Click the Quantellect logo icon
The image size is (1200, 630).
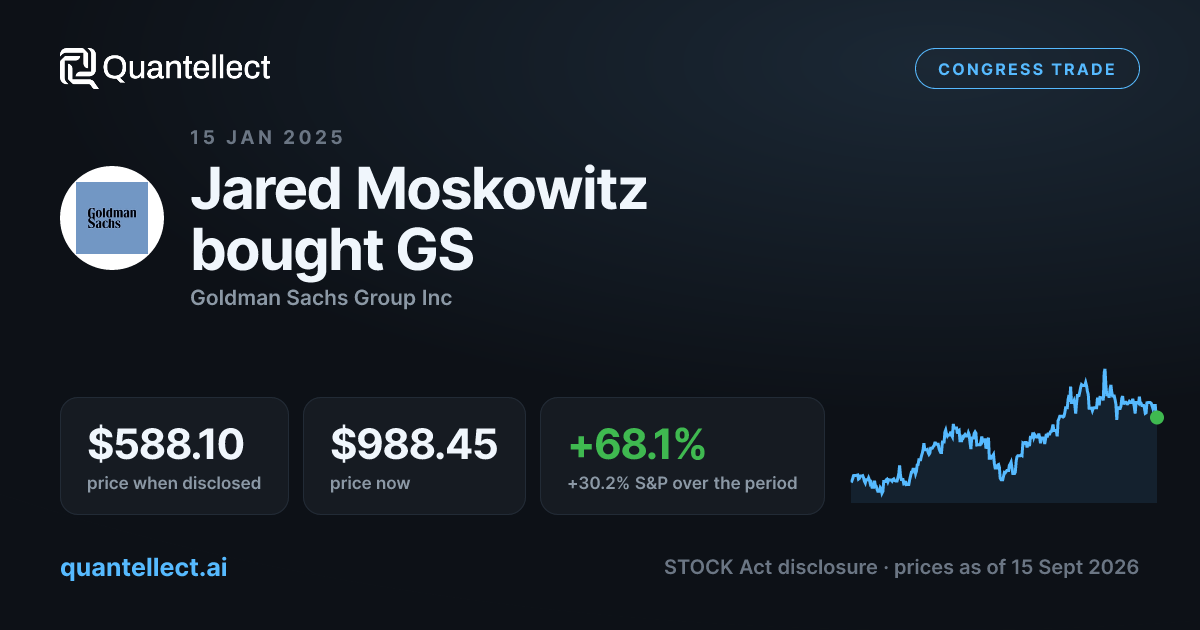(79, 68)
